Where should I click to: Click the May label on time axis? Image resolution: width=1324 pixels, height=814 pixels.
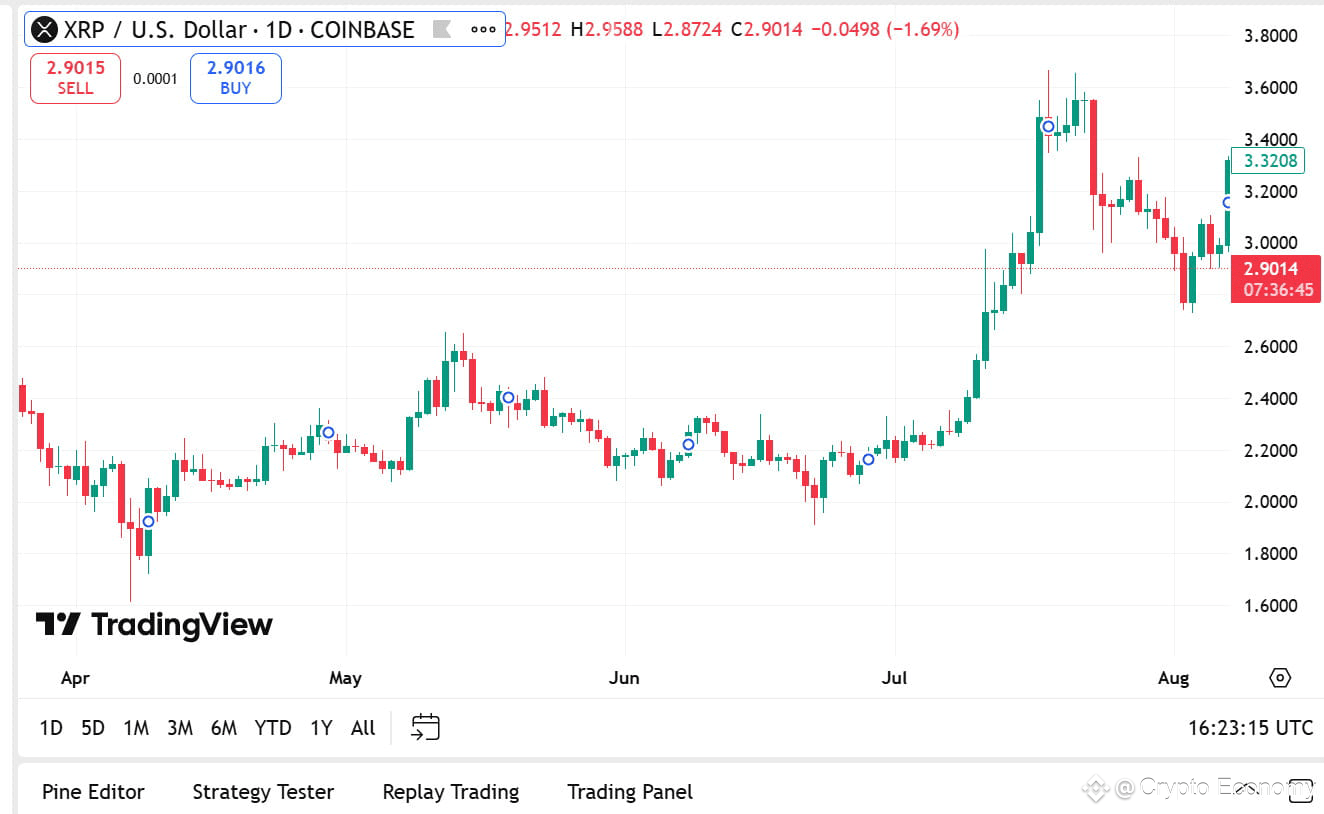pyautogui.click(x=345, y=678)
